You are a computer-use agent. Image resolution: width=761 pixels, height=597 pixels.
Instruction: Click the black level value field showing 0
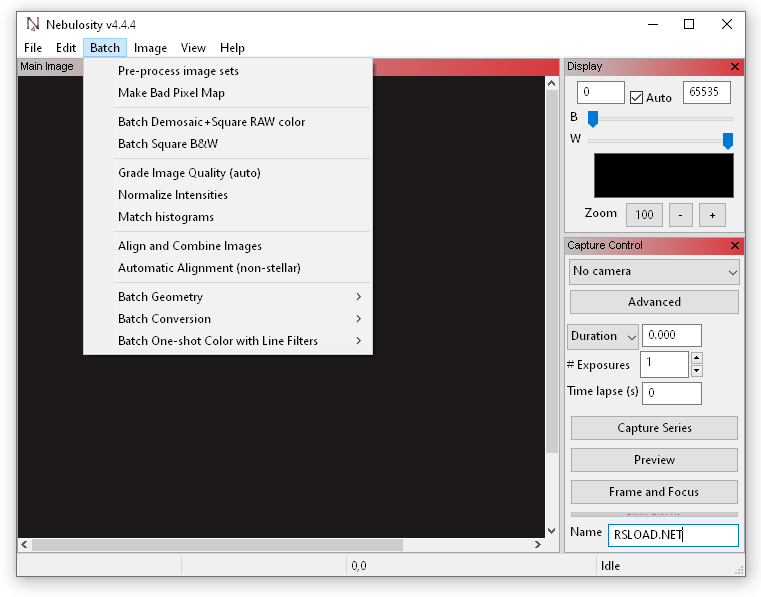(600, 92)
